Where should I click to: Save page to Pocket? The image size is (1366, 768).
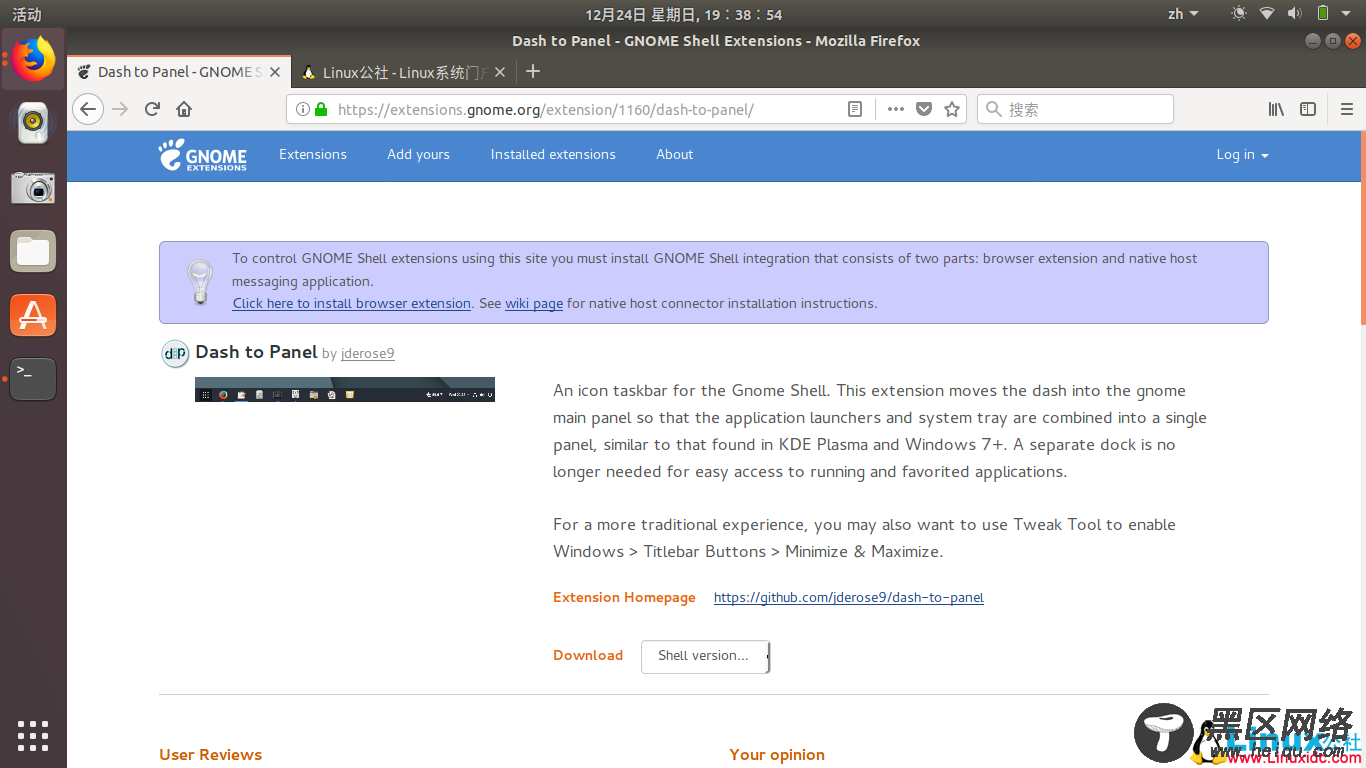pyautogui.click(x=924, y=109)
